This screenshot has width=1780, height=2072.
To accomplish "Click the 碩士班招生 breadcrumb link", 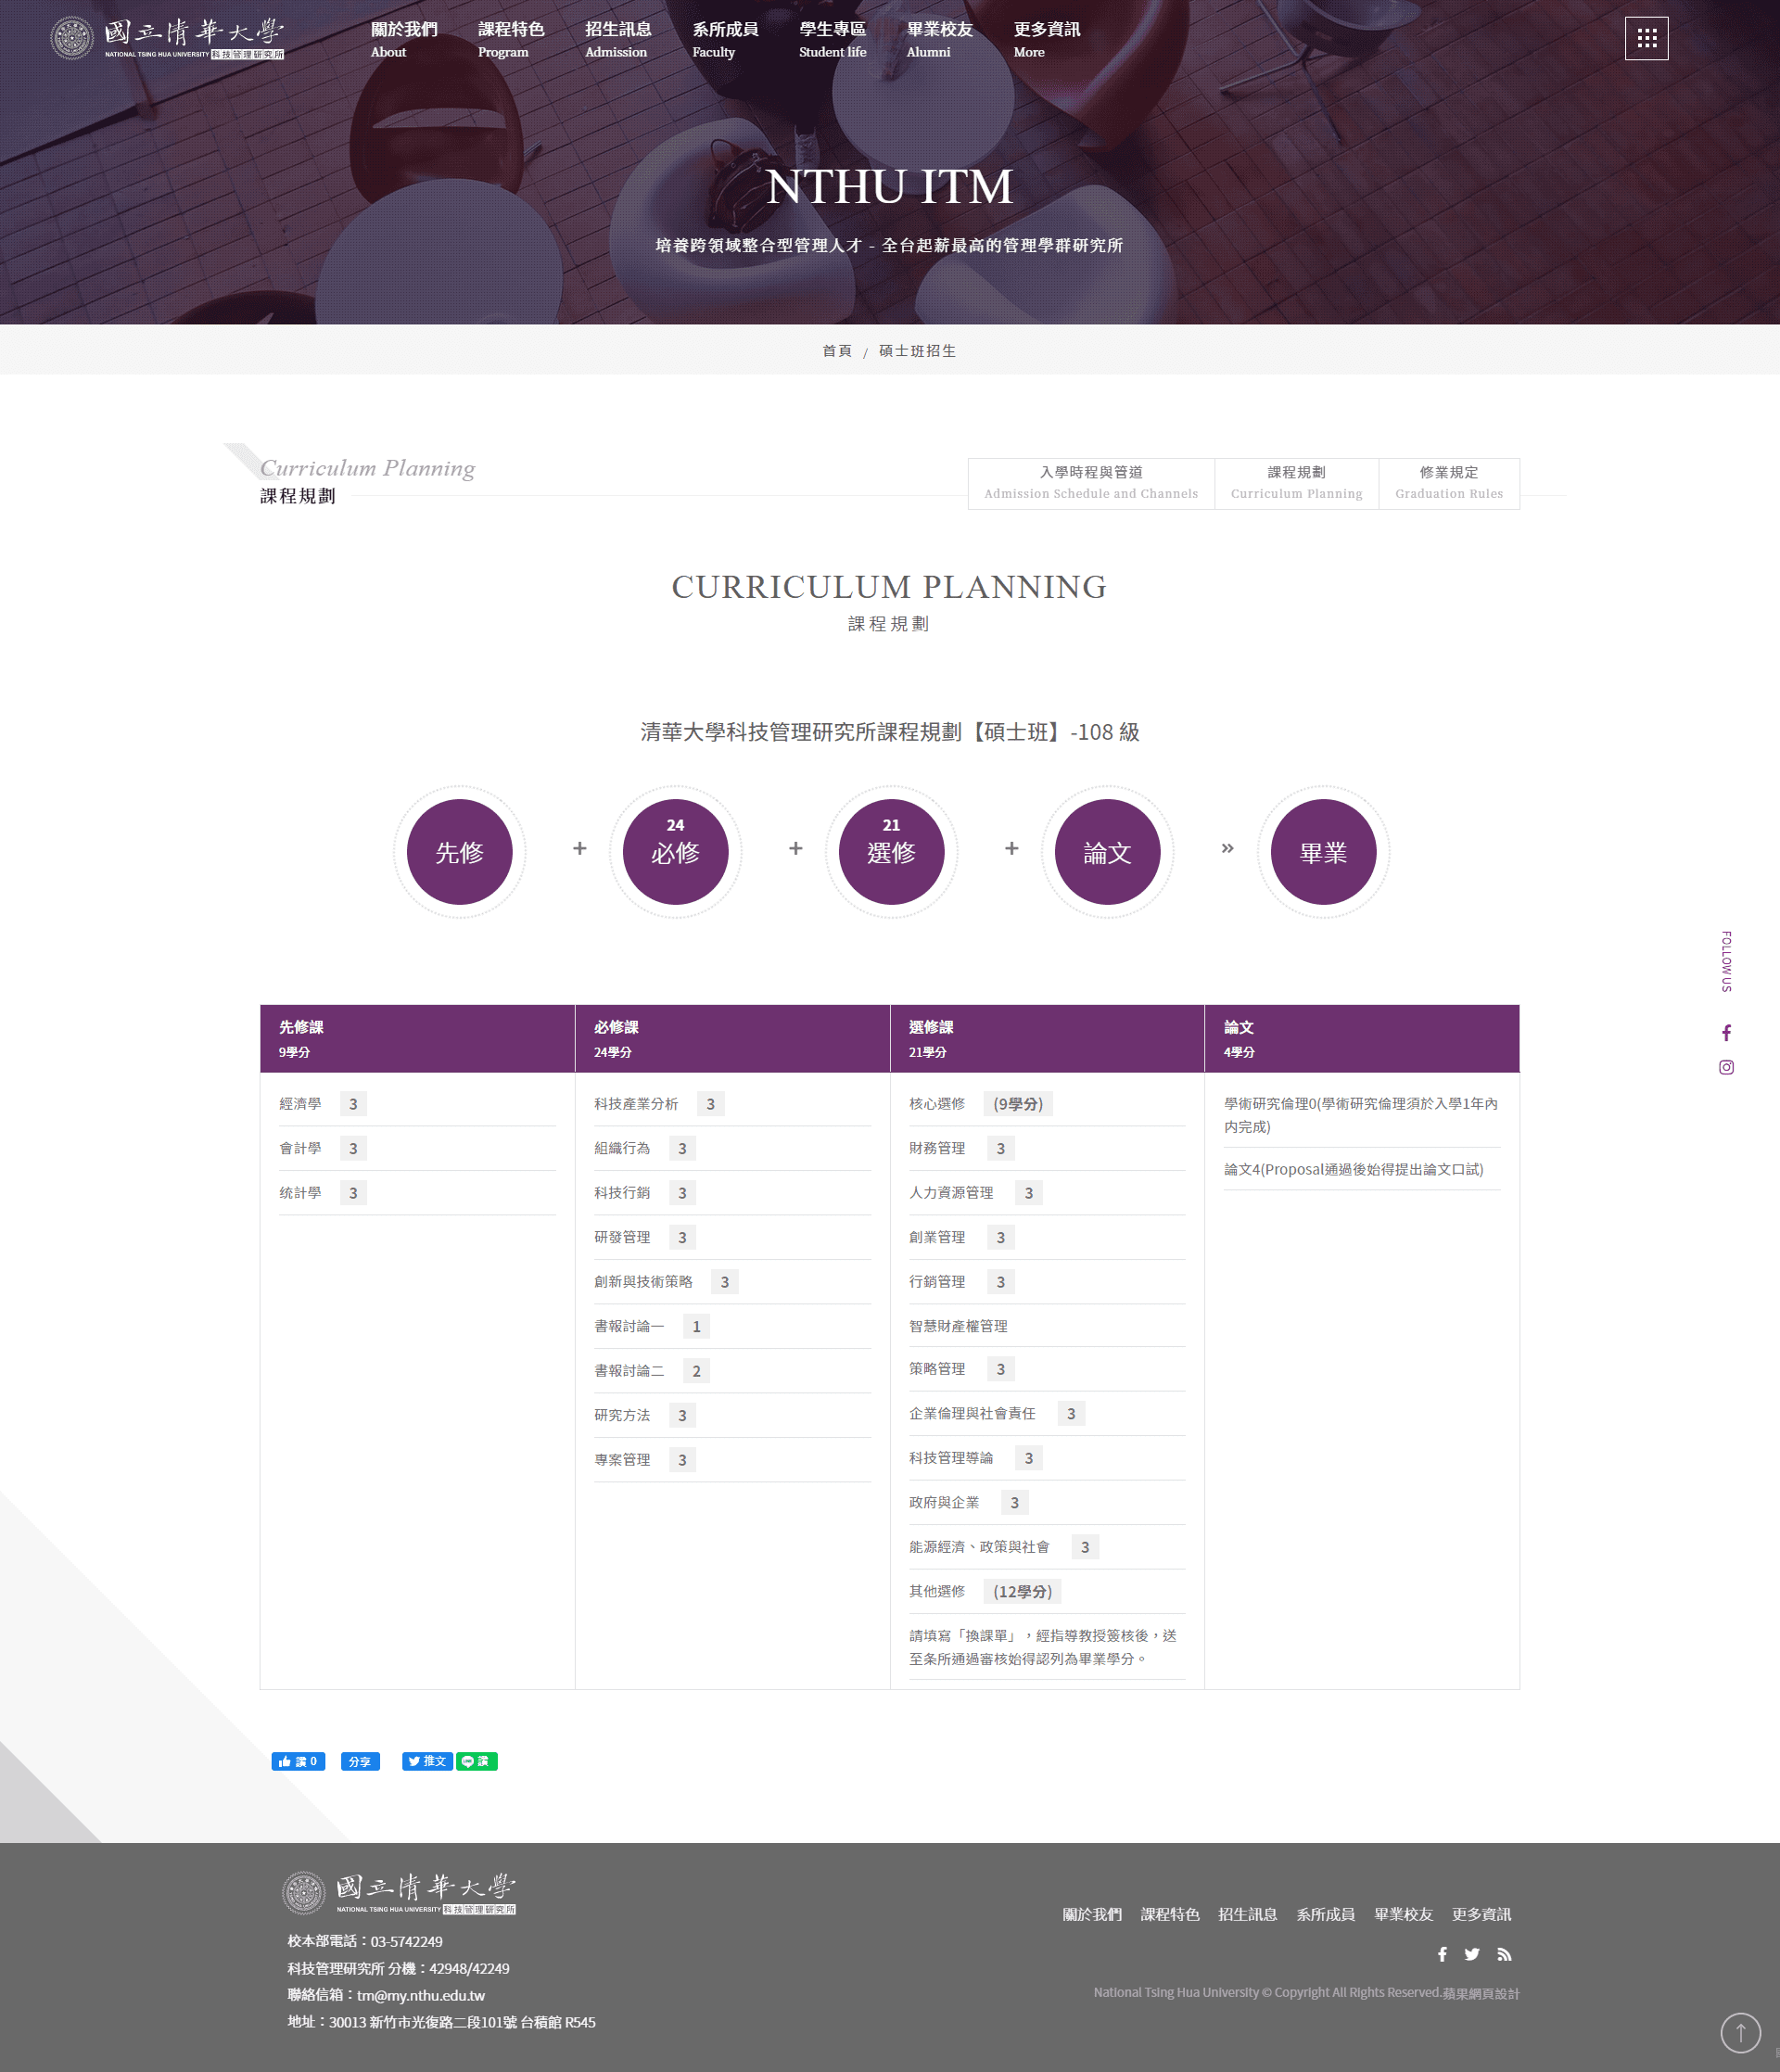I will click(x=917, y=351).
